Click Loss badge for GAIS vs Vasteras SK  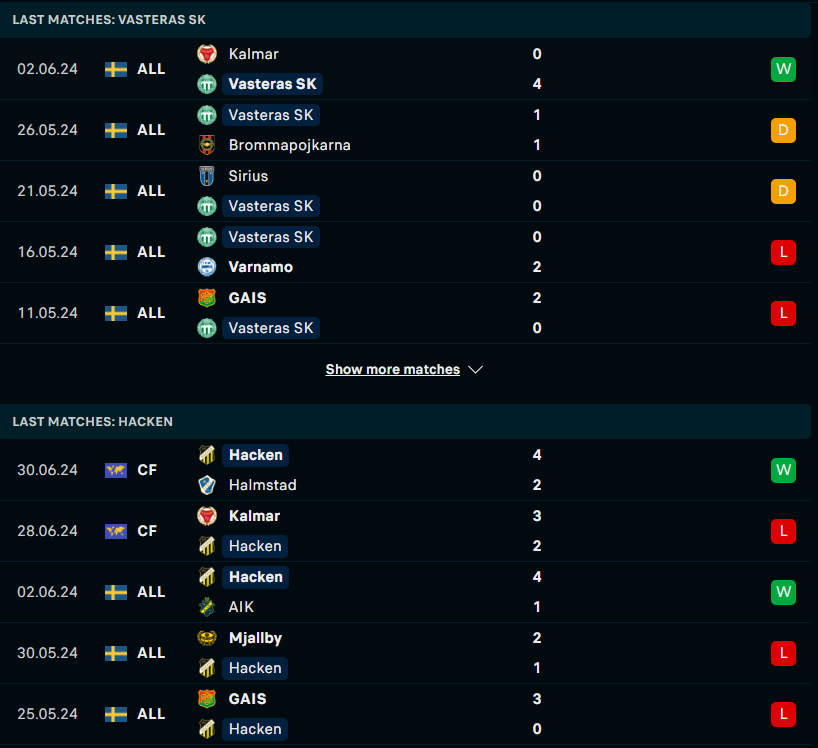783,313
